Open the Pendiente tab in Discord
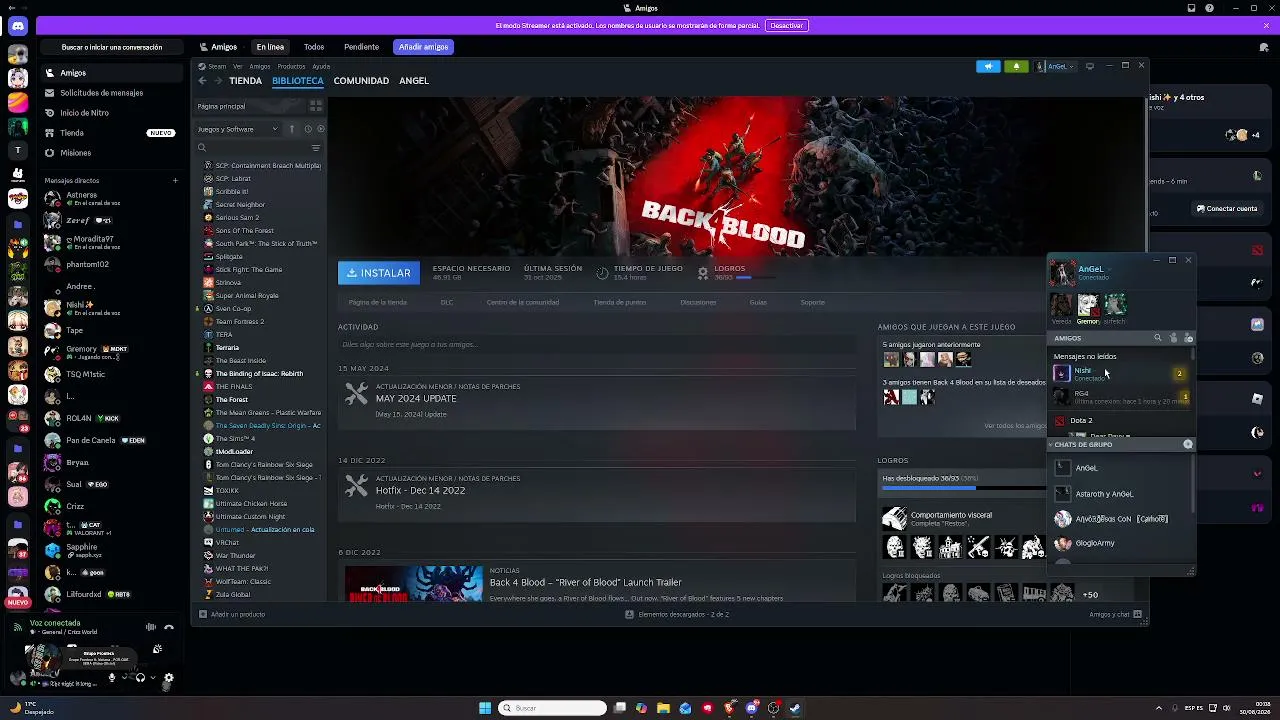This screenshot has width=1280, height=720. point(361,47)
